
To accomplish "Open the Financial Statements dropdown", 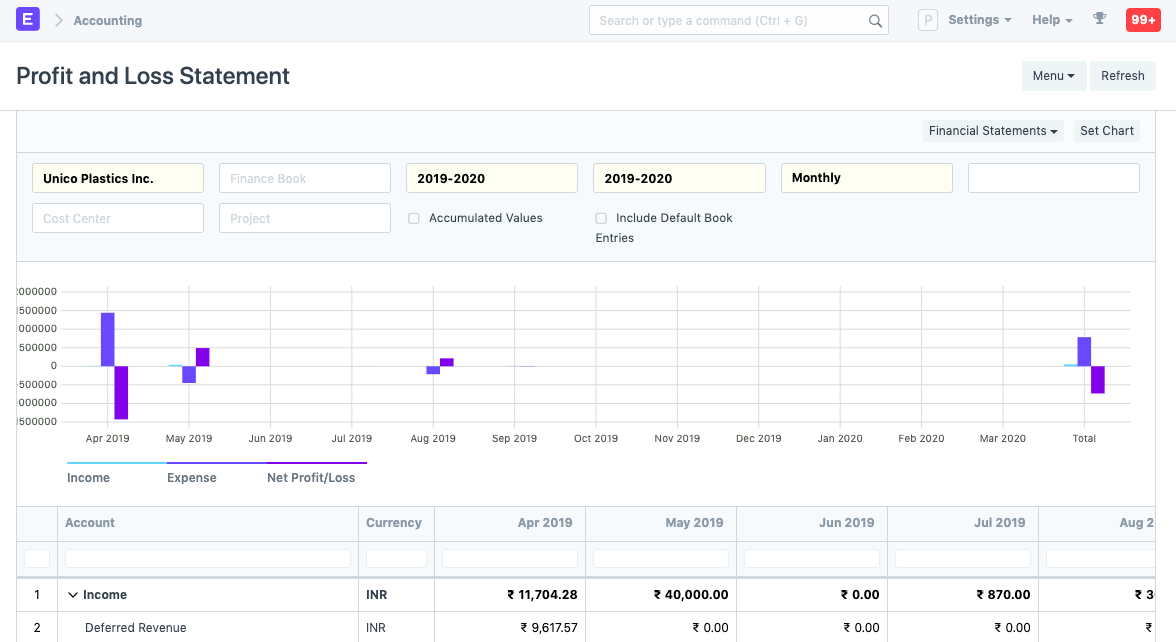I will (x=993, y=130).
